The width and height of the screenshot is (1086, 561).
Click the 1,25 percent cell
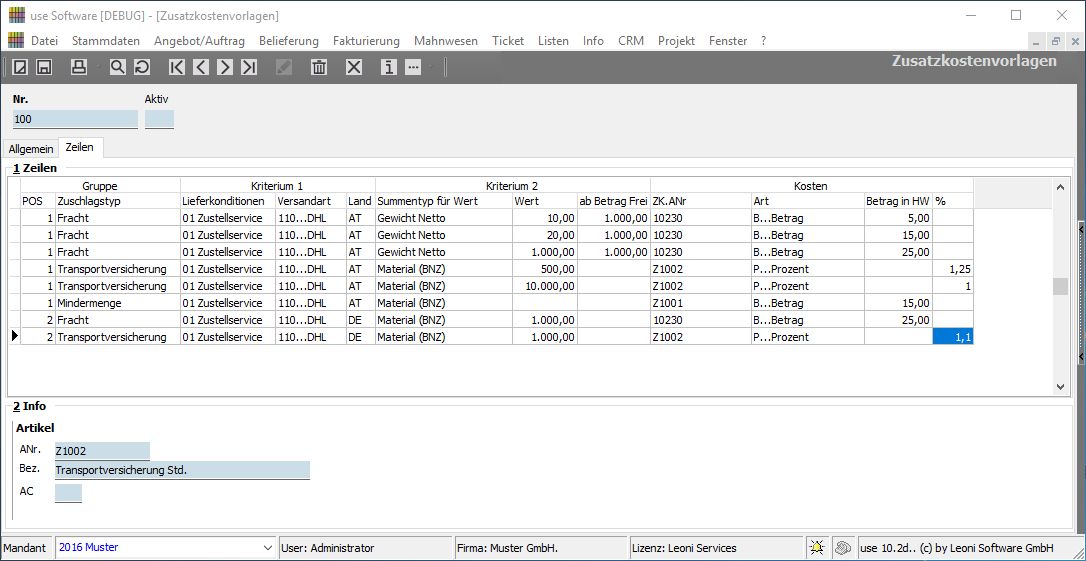(953, 269)
